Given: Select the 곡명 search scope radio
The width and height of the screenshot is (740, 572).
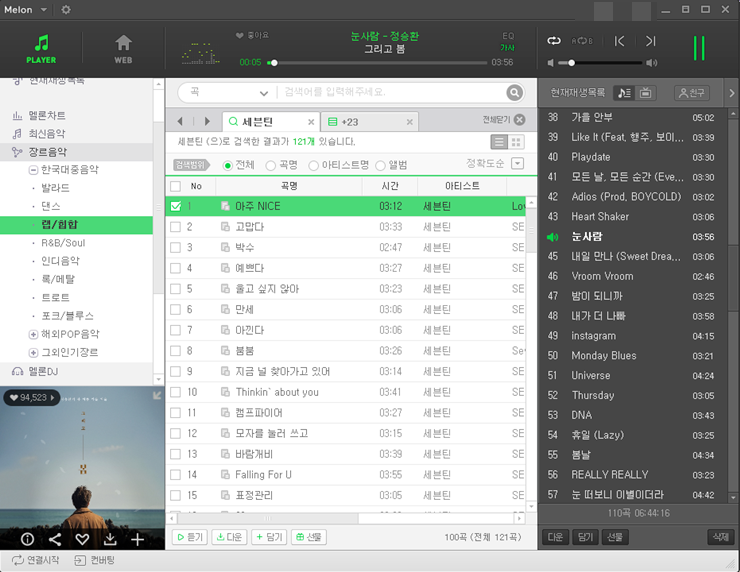Looking at the screenshot, I should [270, 165].
